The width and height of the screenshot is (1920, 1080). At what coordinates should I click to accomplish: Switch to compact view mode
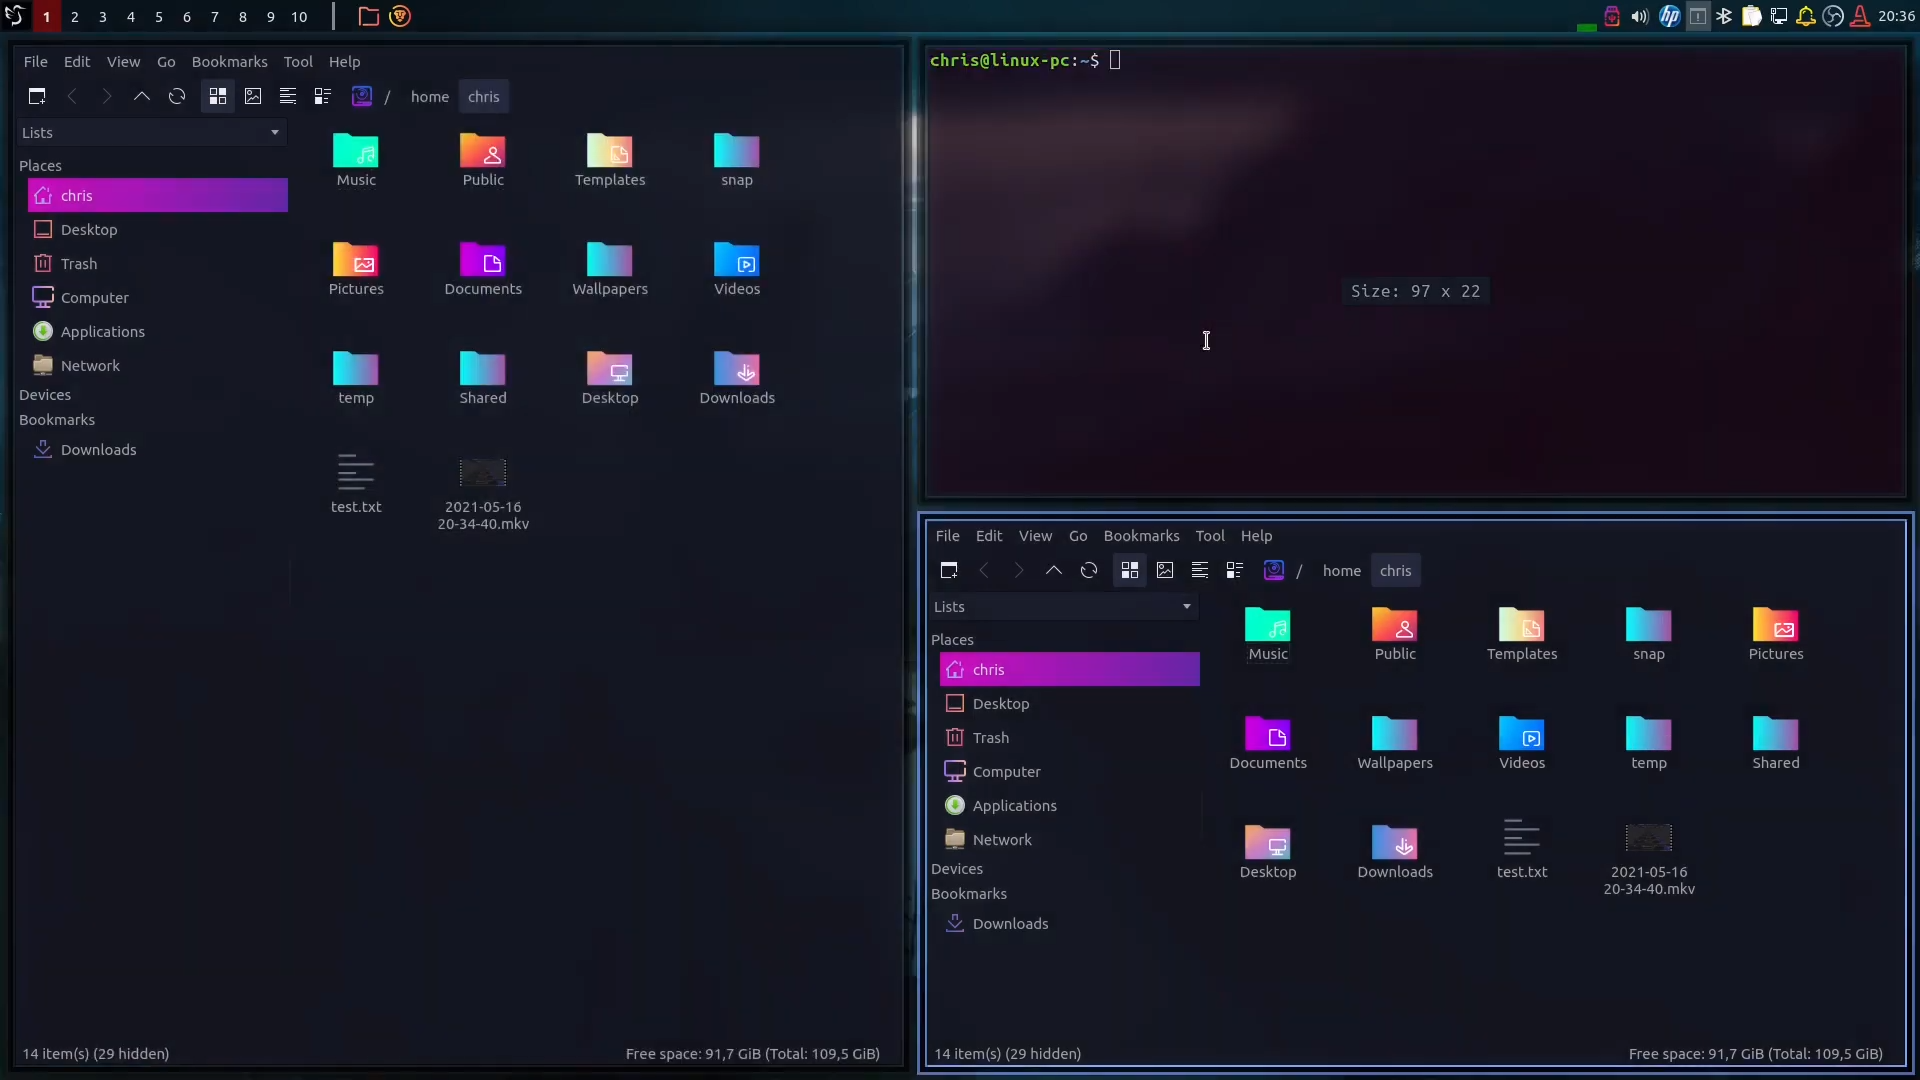(322, 96)
